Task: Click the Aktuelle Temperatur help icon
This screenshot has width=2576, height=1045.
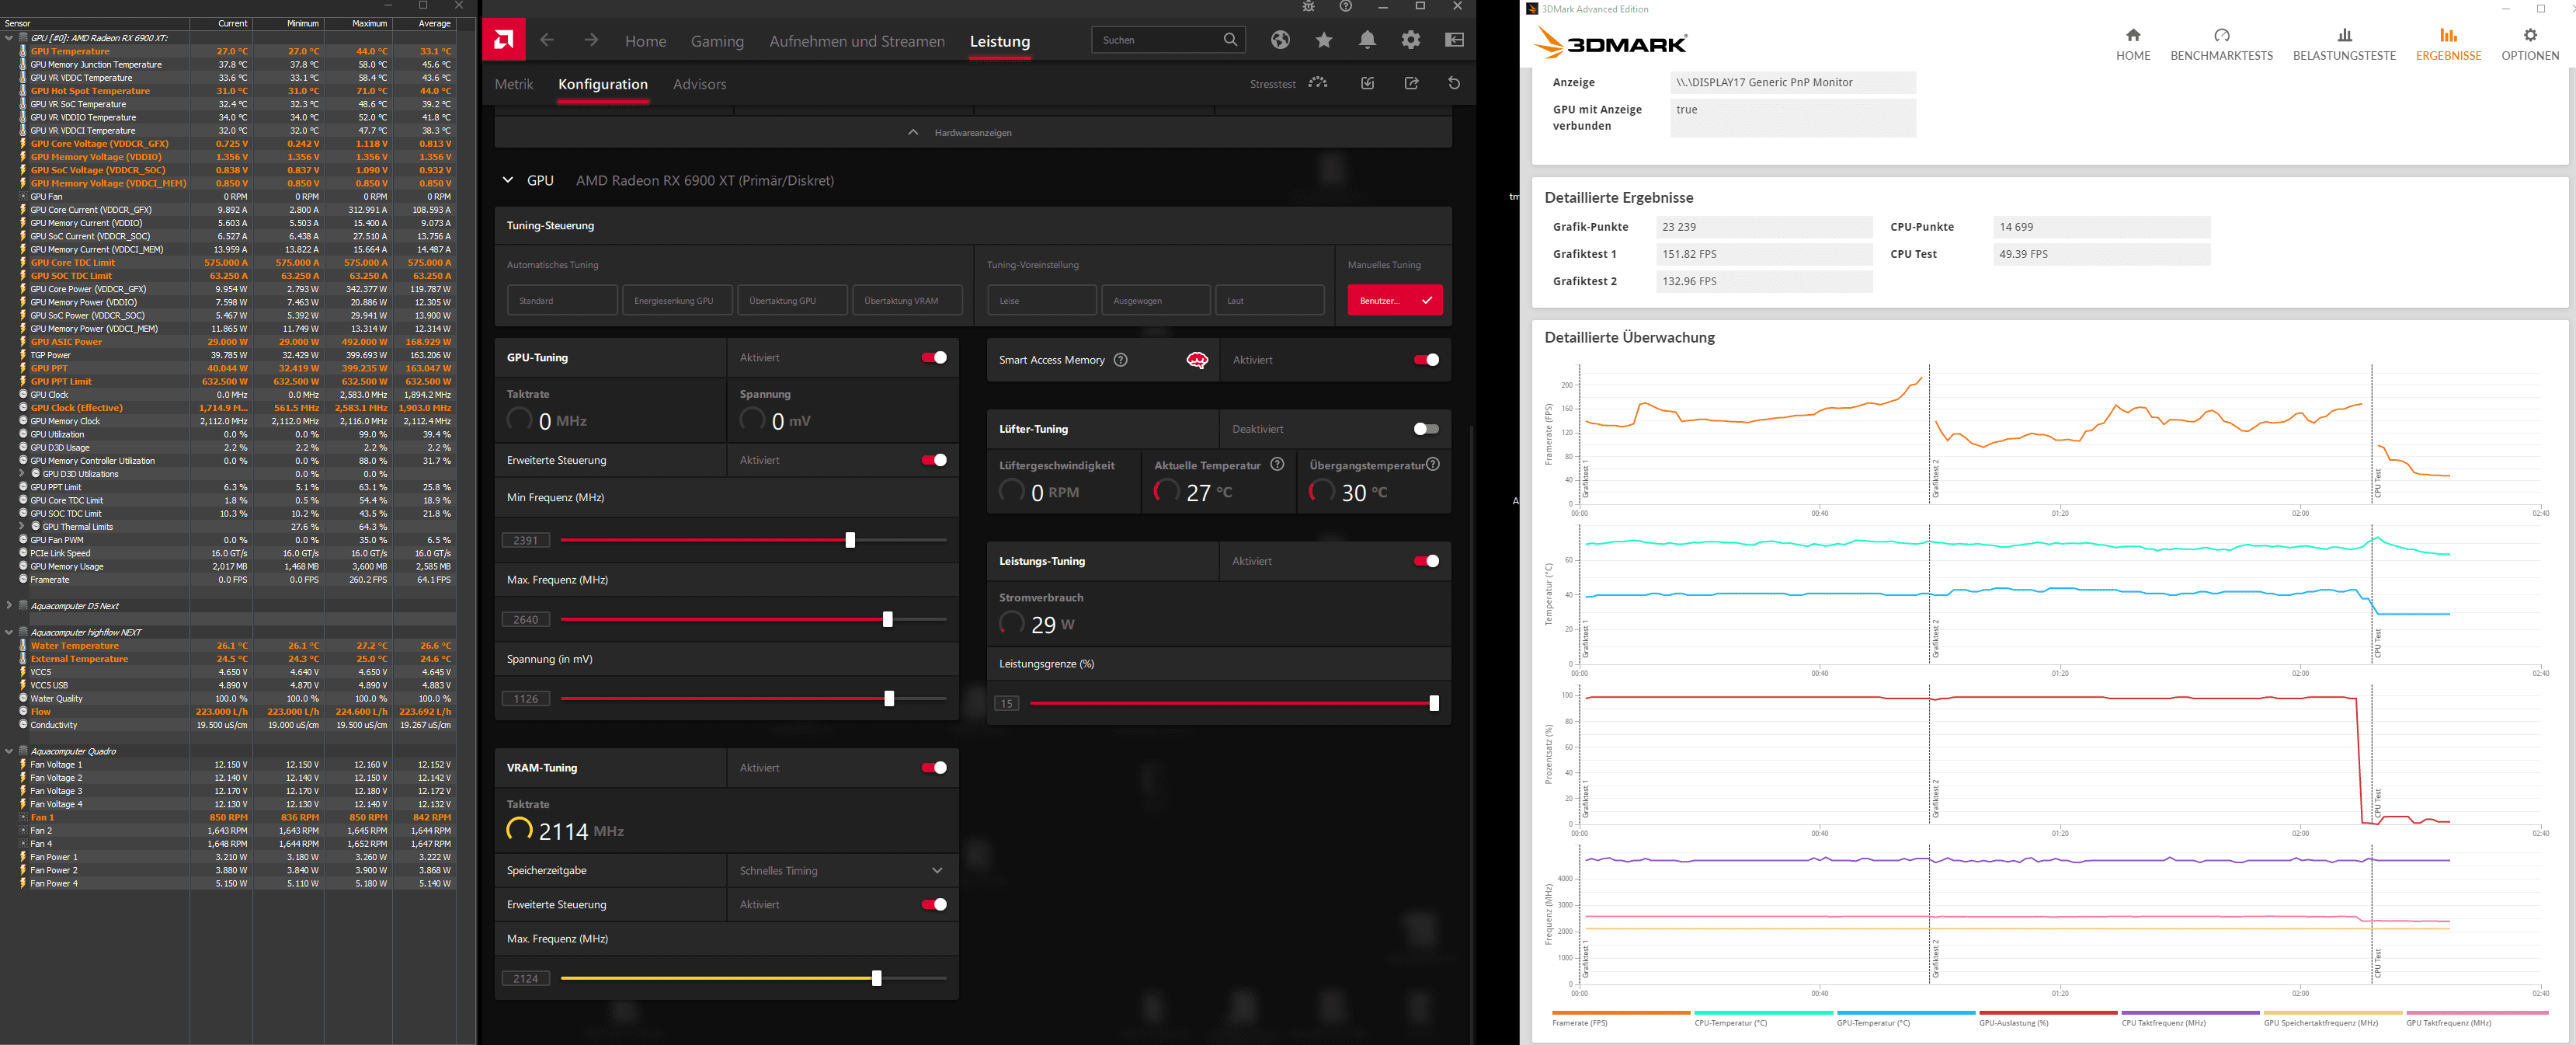Action: [1277, 464]
